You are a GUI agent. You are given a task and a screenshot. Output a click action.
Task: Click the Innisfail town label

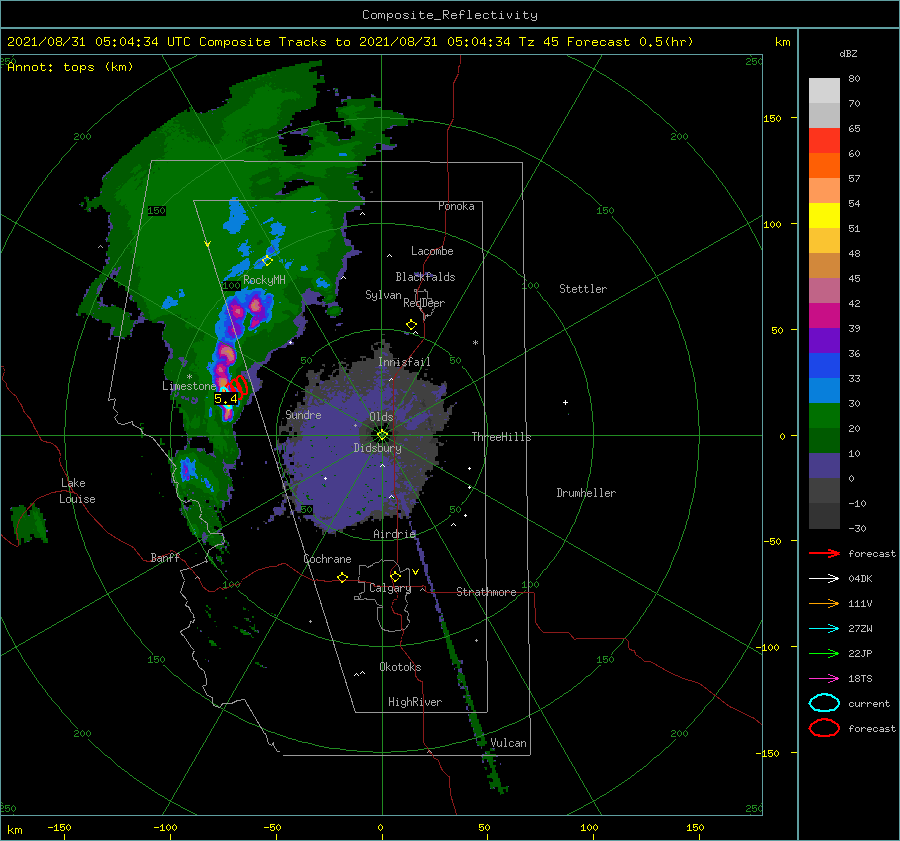(404, 362)
